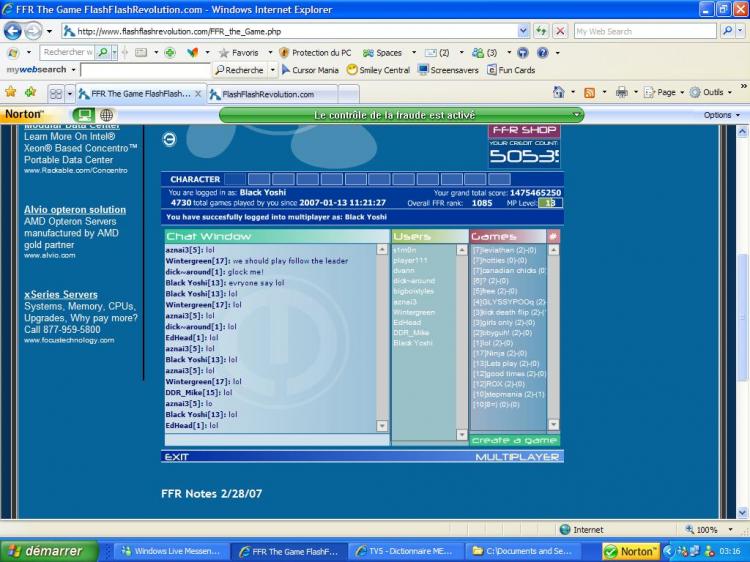Select user Wintergreen in Users list
750x562 pixels.
(x=414, y=312)
